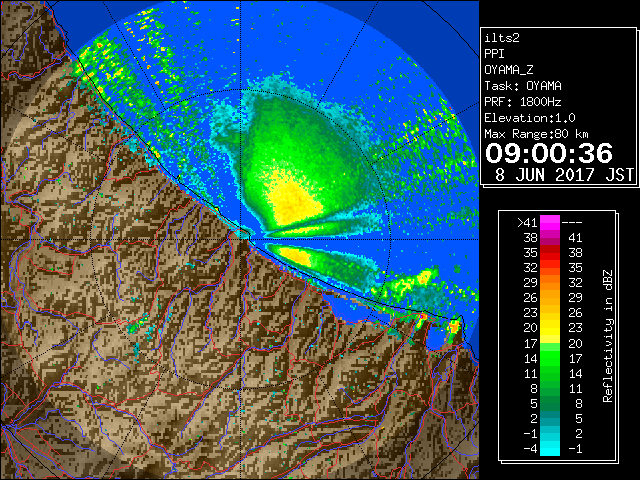Click the purple 38–41 dBZ legend band

tap(550, 238)
